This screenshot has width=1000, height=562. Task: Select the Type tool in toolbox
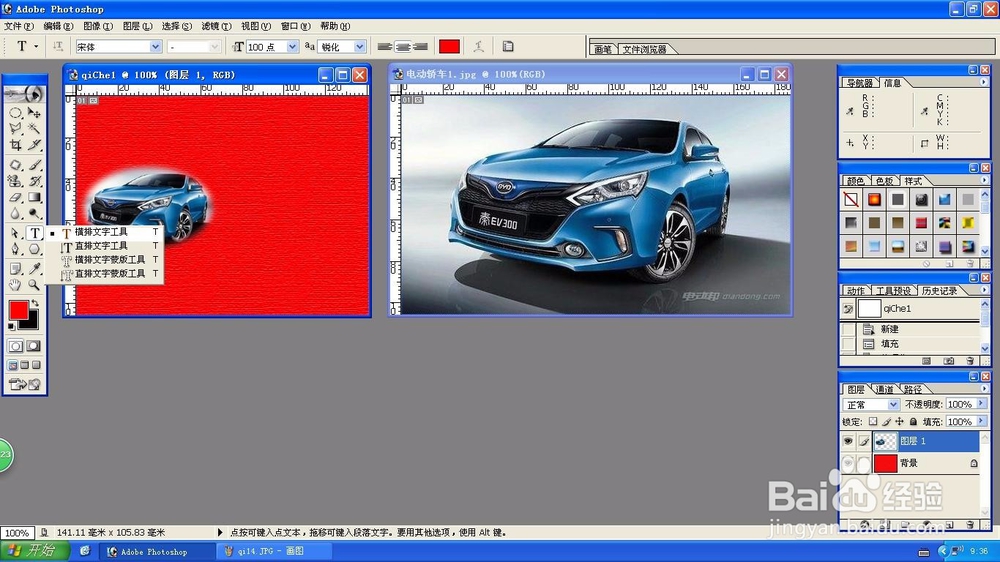(34, 233)
